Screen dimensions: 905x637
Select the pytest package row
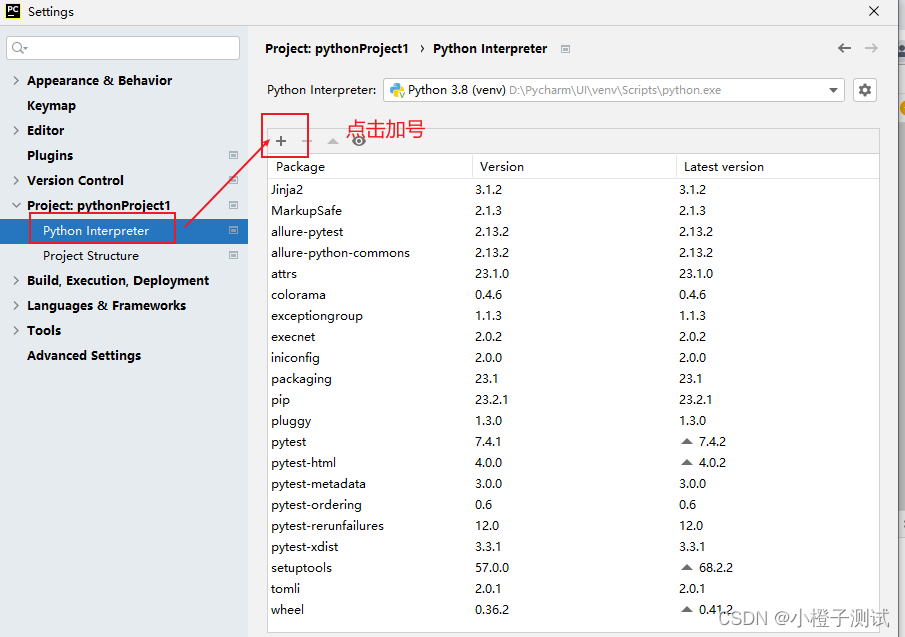[573, 441]
